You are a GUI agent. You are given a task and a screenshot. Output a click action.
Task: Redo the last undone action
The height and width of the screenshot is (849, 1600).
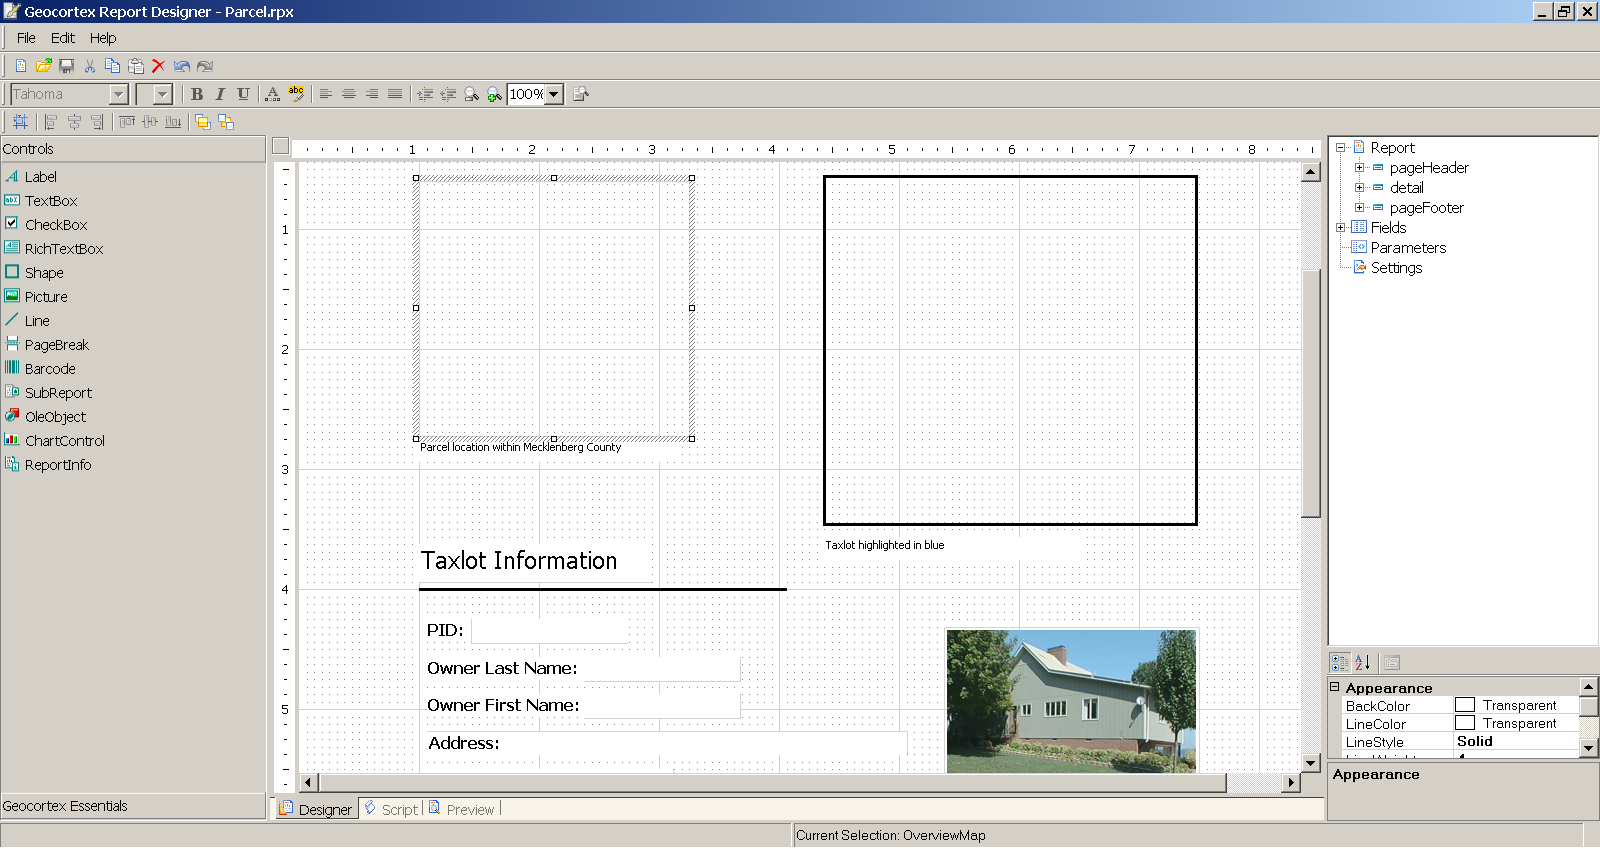(205, 66)
